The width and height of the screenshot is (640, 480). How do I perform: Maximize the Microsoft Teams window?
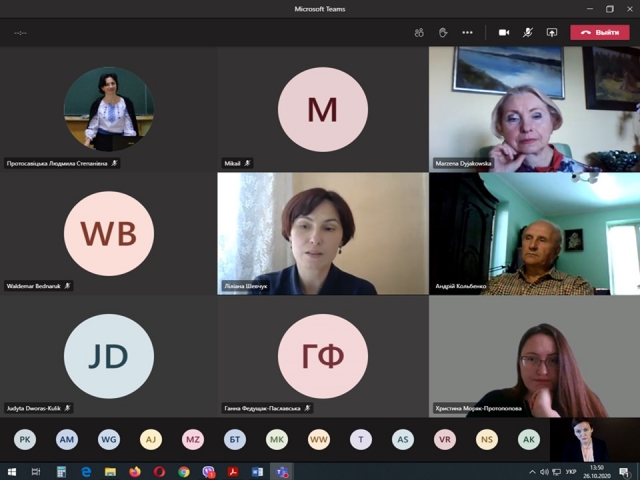[x=610, y=9]
